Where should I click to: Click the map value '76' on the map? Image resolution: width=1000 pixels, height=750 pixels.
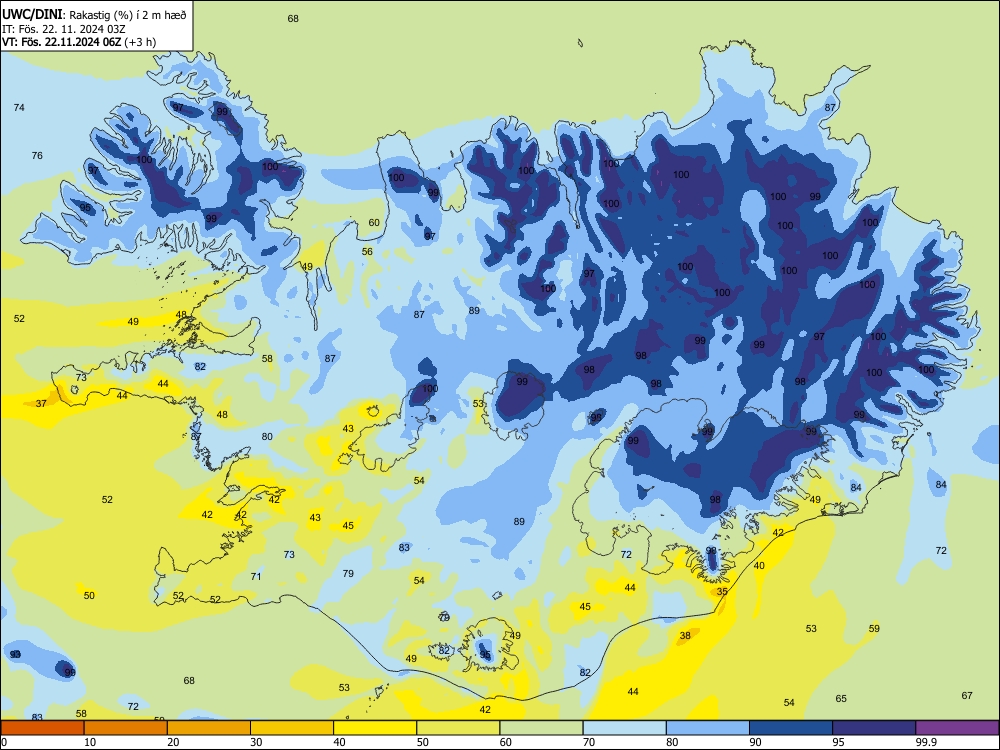click(x=37, y=155)
